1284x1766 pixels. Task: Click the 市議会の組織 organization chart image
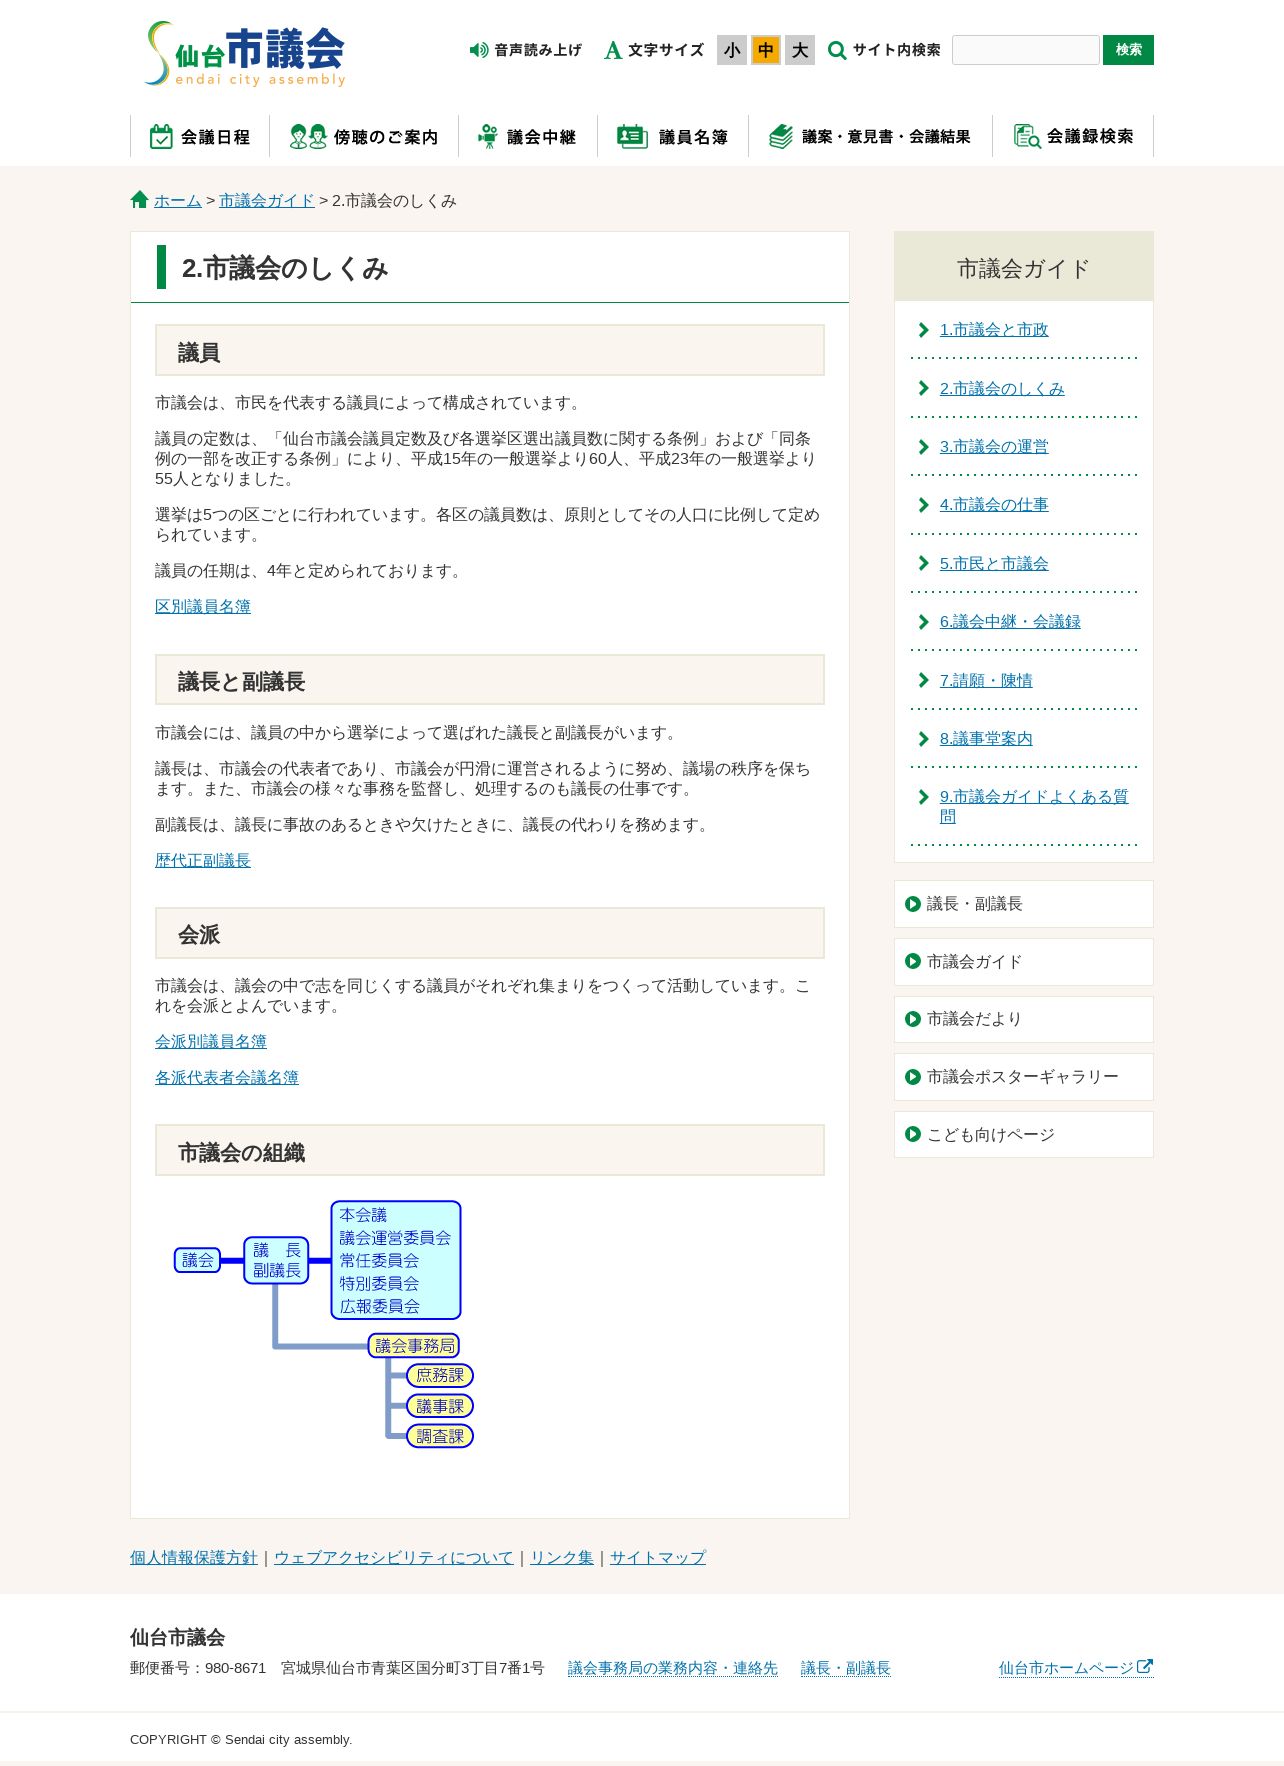pyautogui.click(x=324, y=1324)
